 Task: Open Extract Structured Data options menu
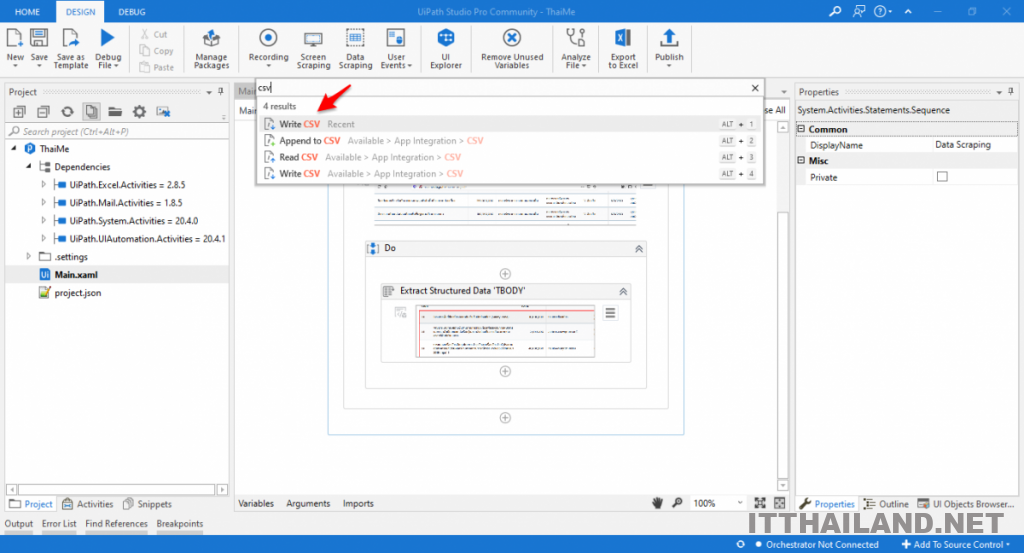coord(610,313)
